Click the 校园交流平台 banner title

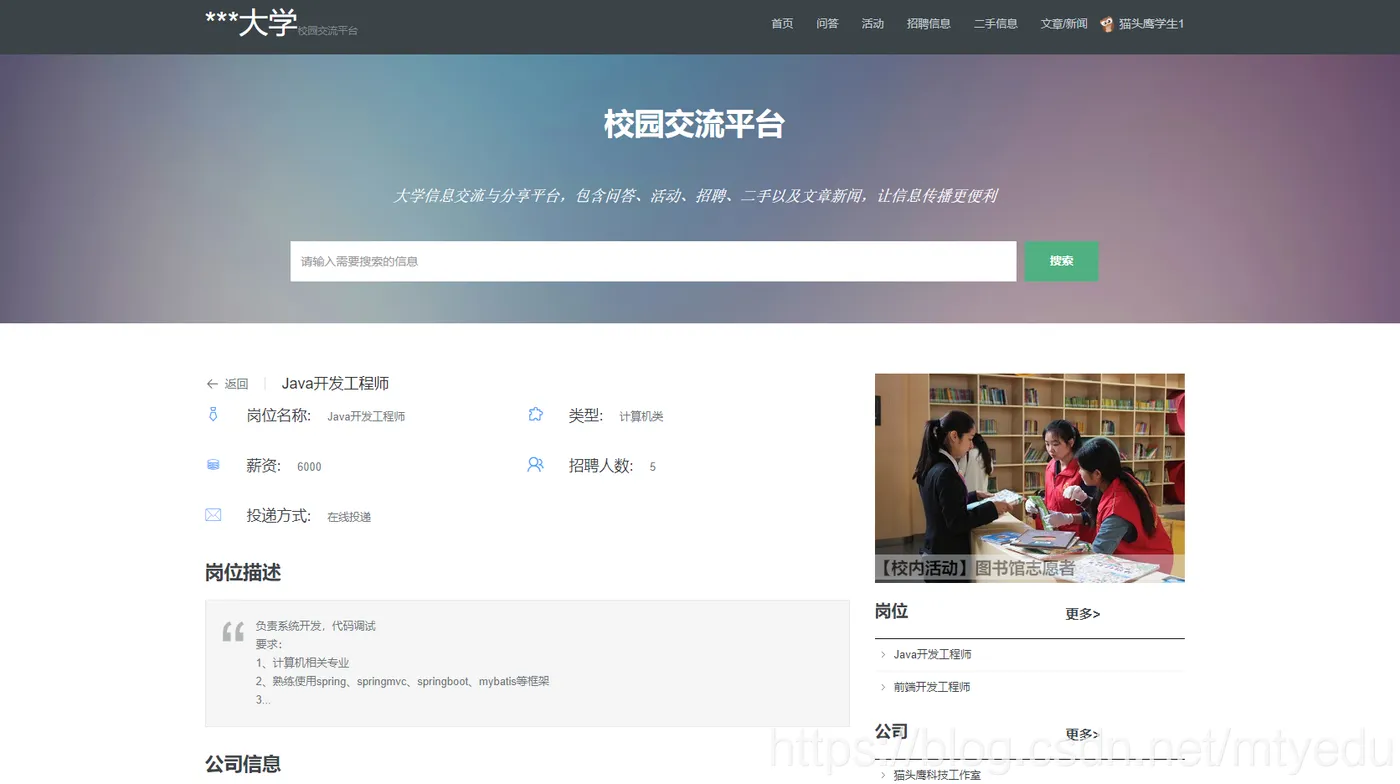(694, 125)
